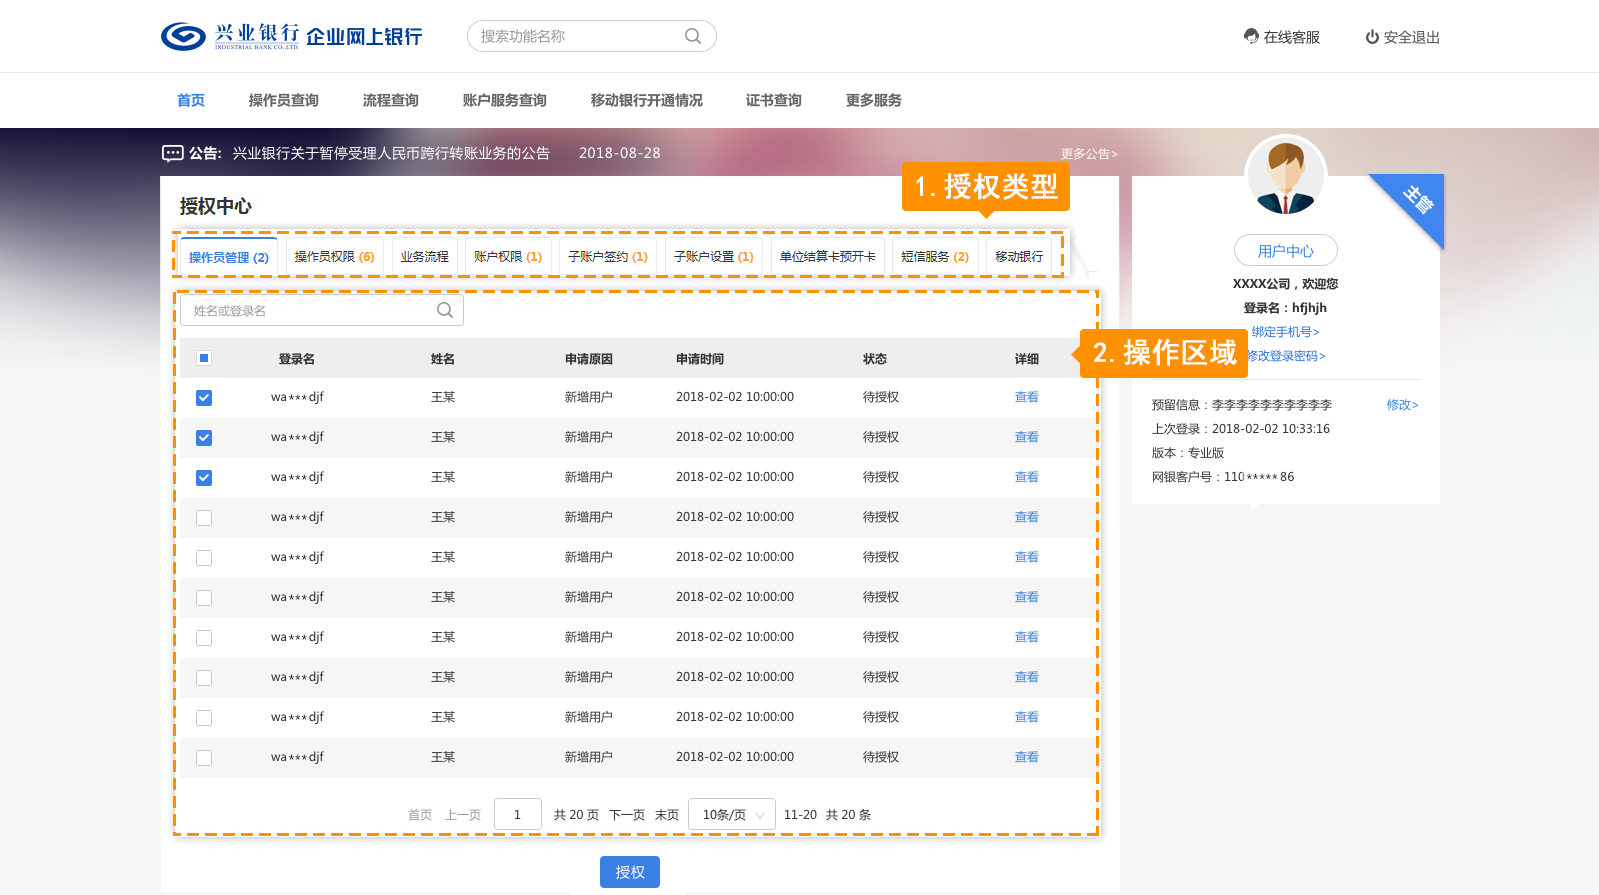
Task: Click the 申请时间 column header
Action: click(x=700, y=359)
